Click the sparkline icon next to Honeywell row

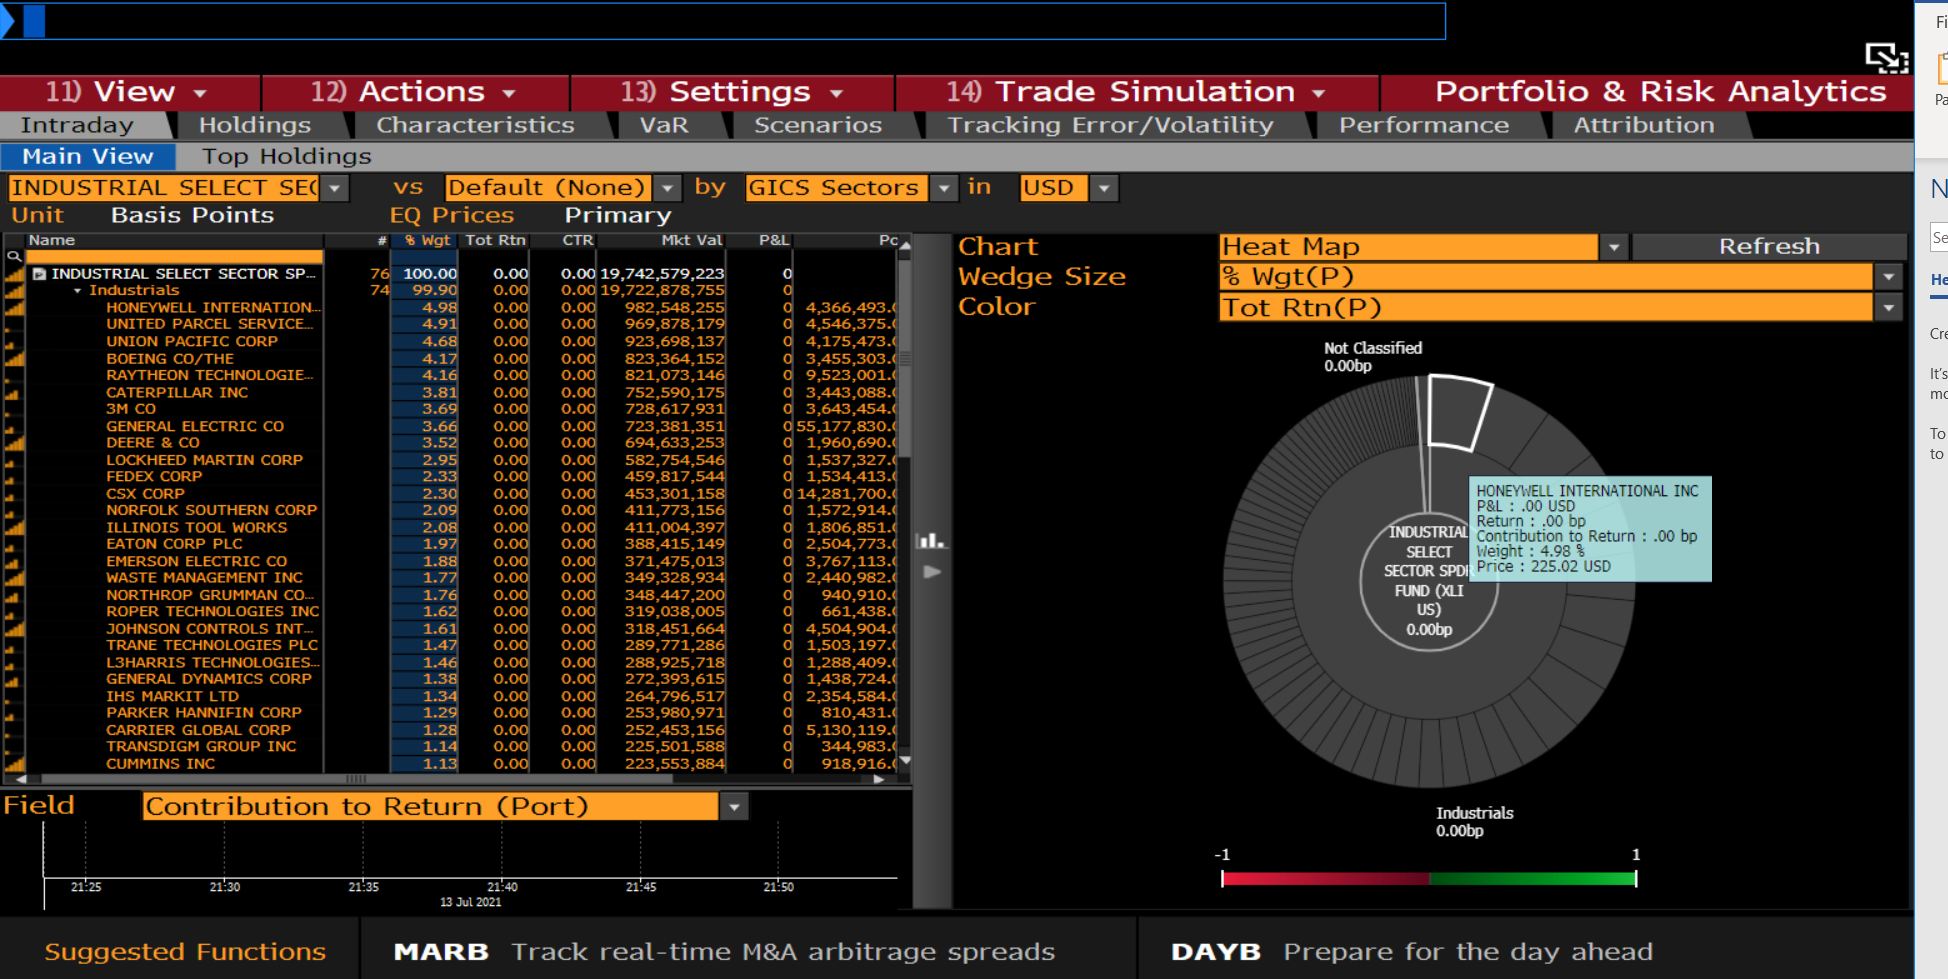coord(14,308)
